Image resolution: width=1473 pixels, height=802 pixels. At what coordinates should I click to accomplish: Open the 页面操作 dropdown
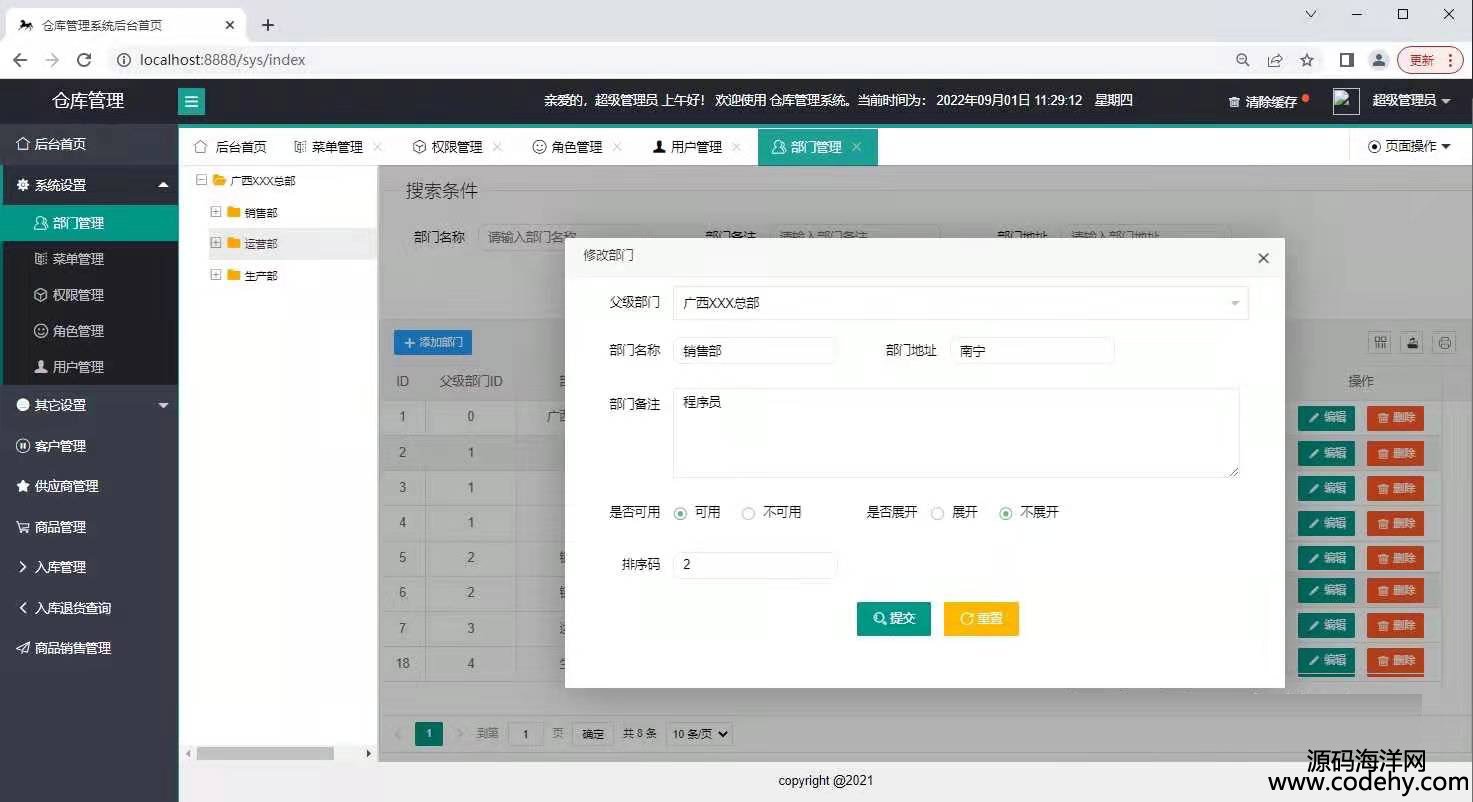(1409, 147)
